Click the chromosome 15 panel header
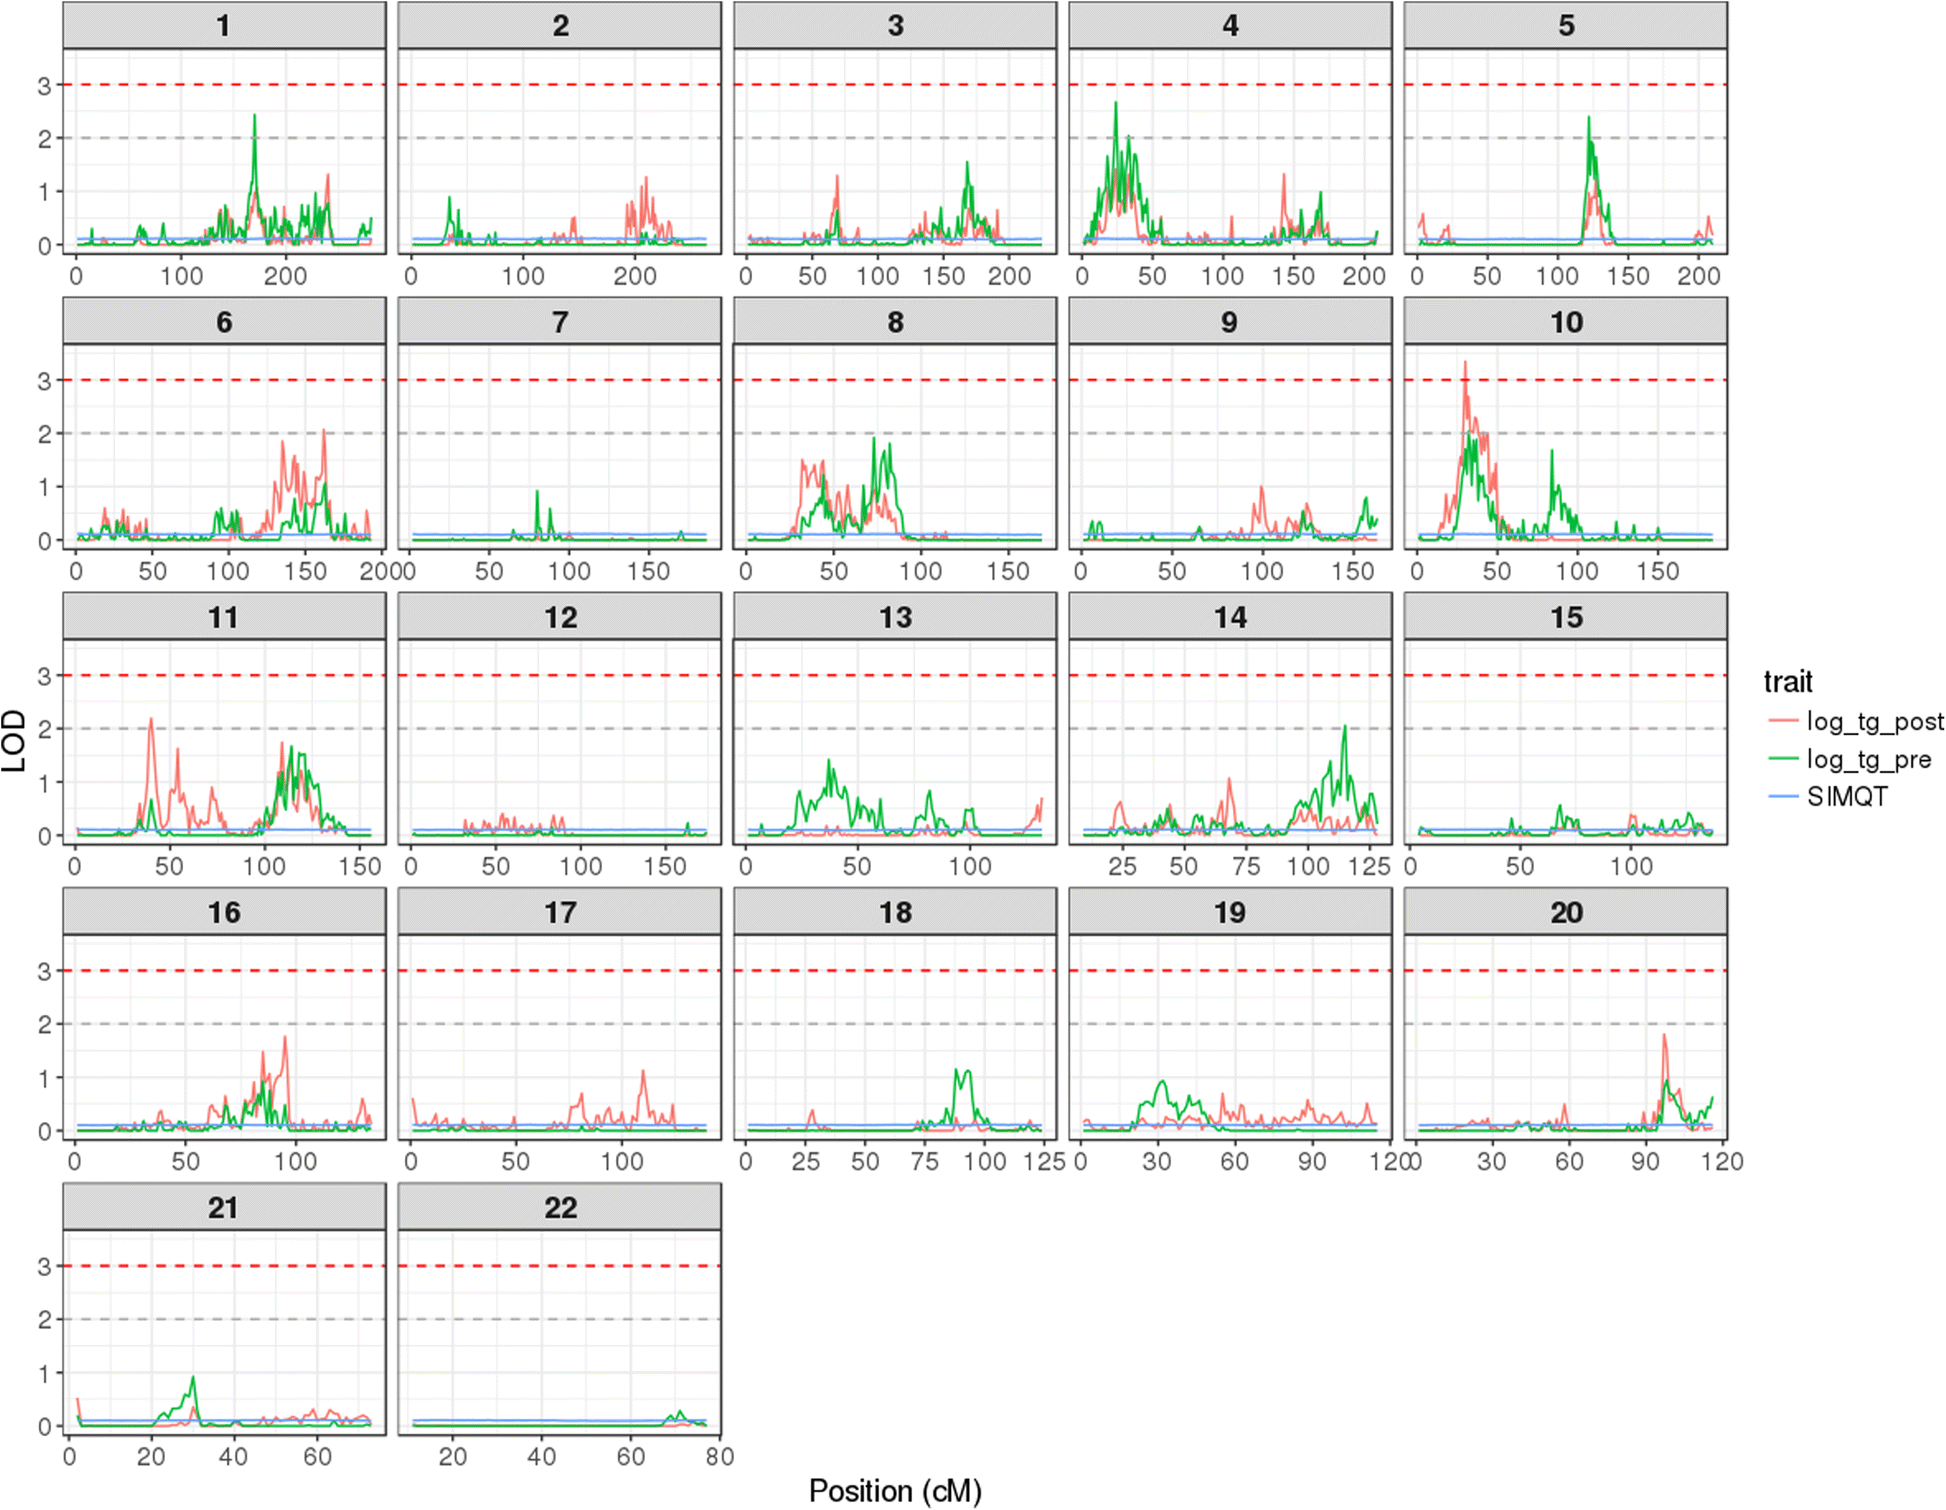This screenshot has height=1510, width=1946. pos(1566,616)
